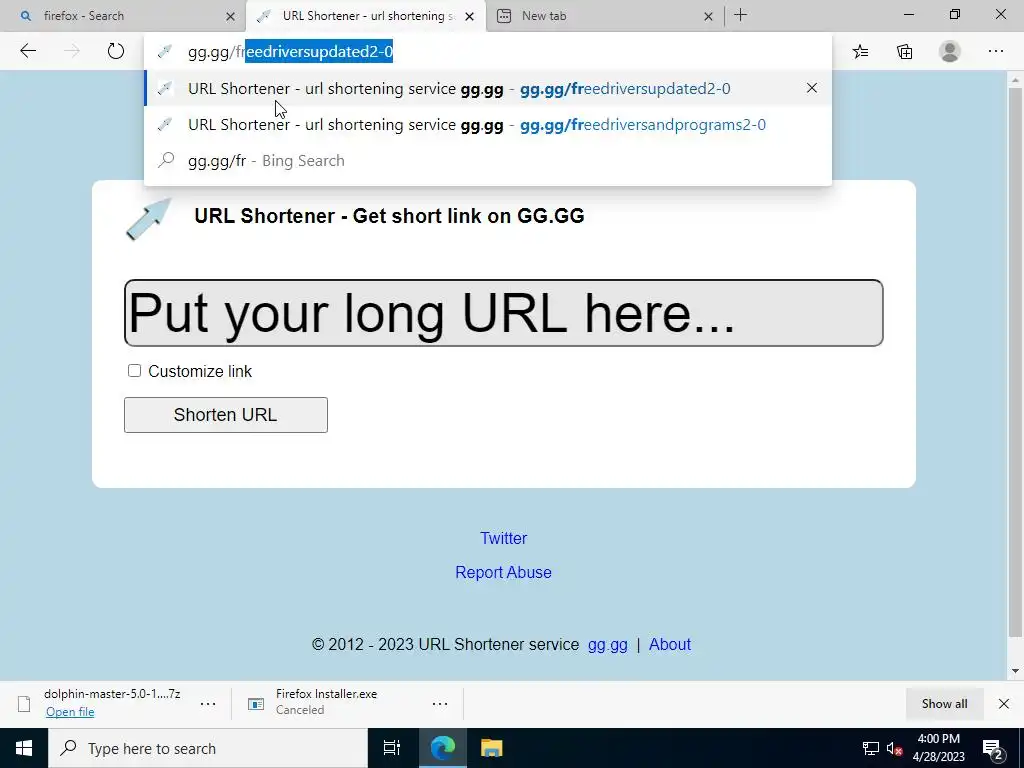Open the Favorites star list icon
This screenshot has height=768, width=1024.
tap(861, 51)
